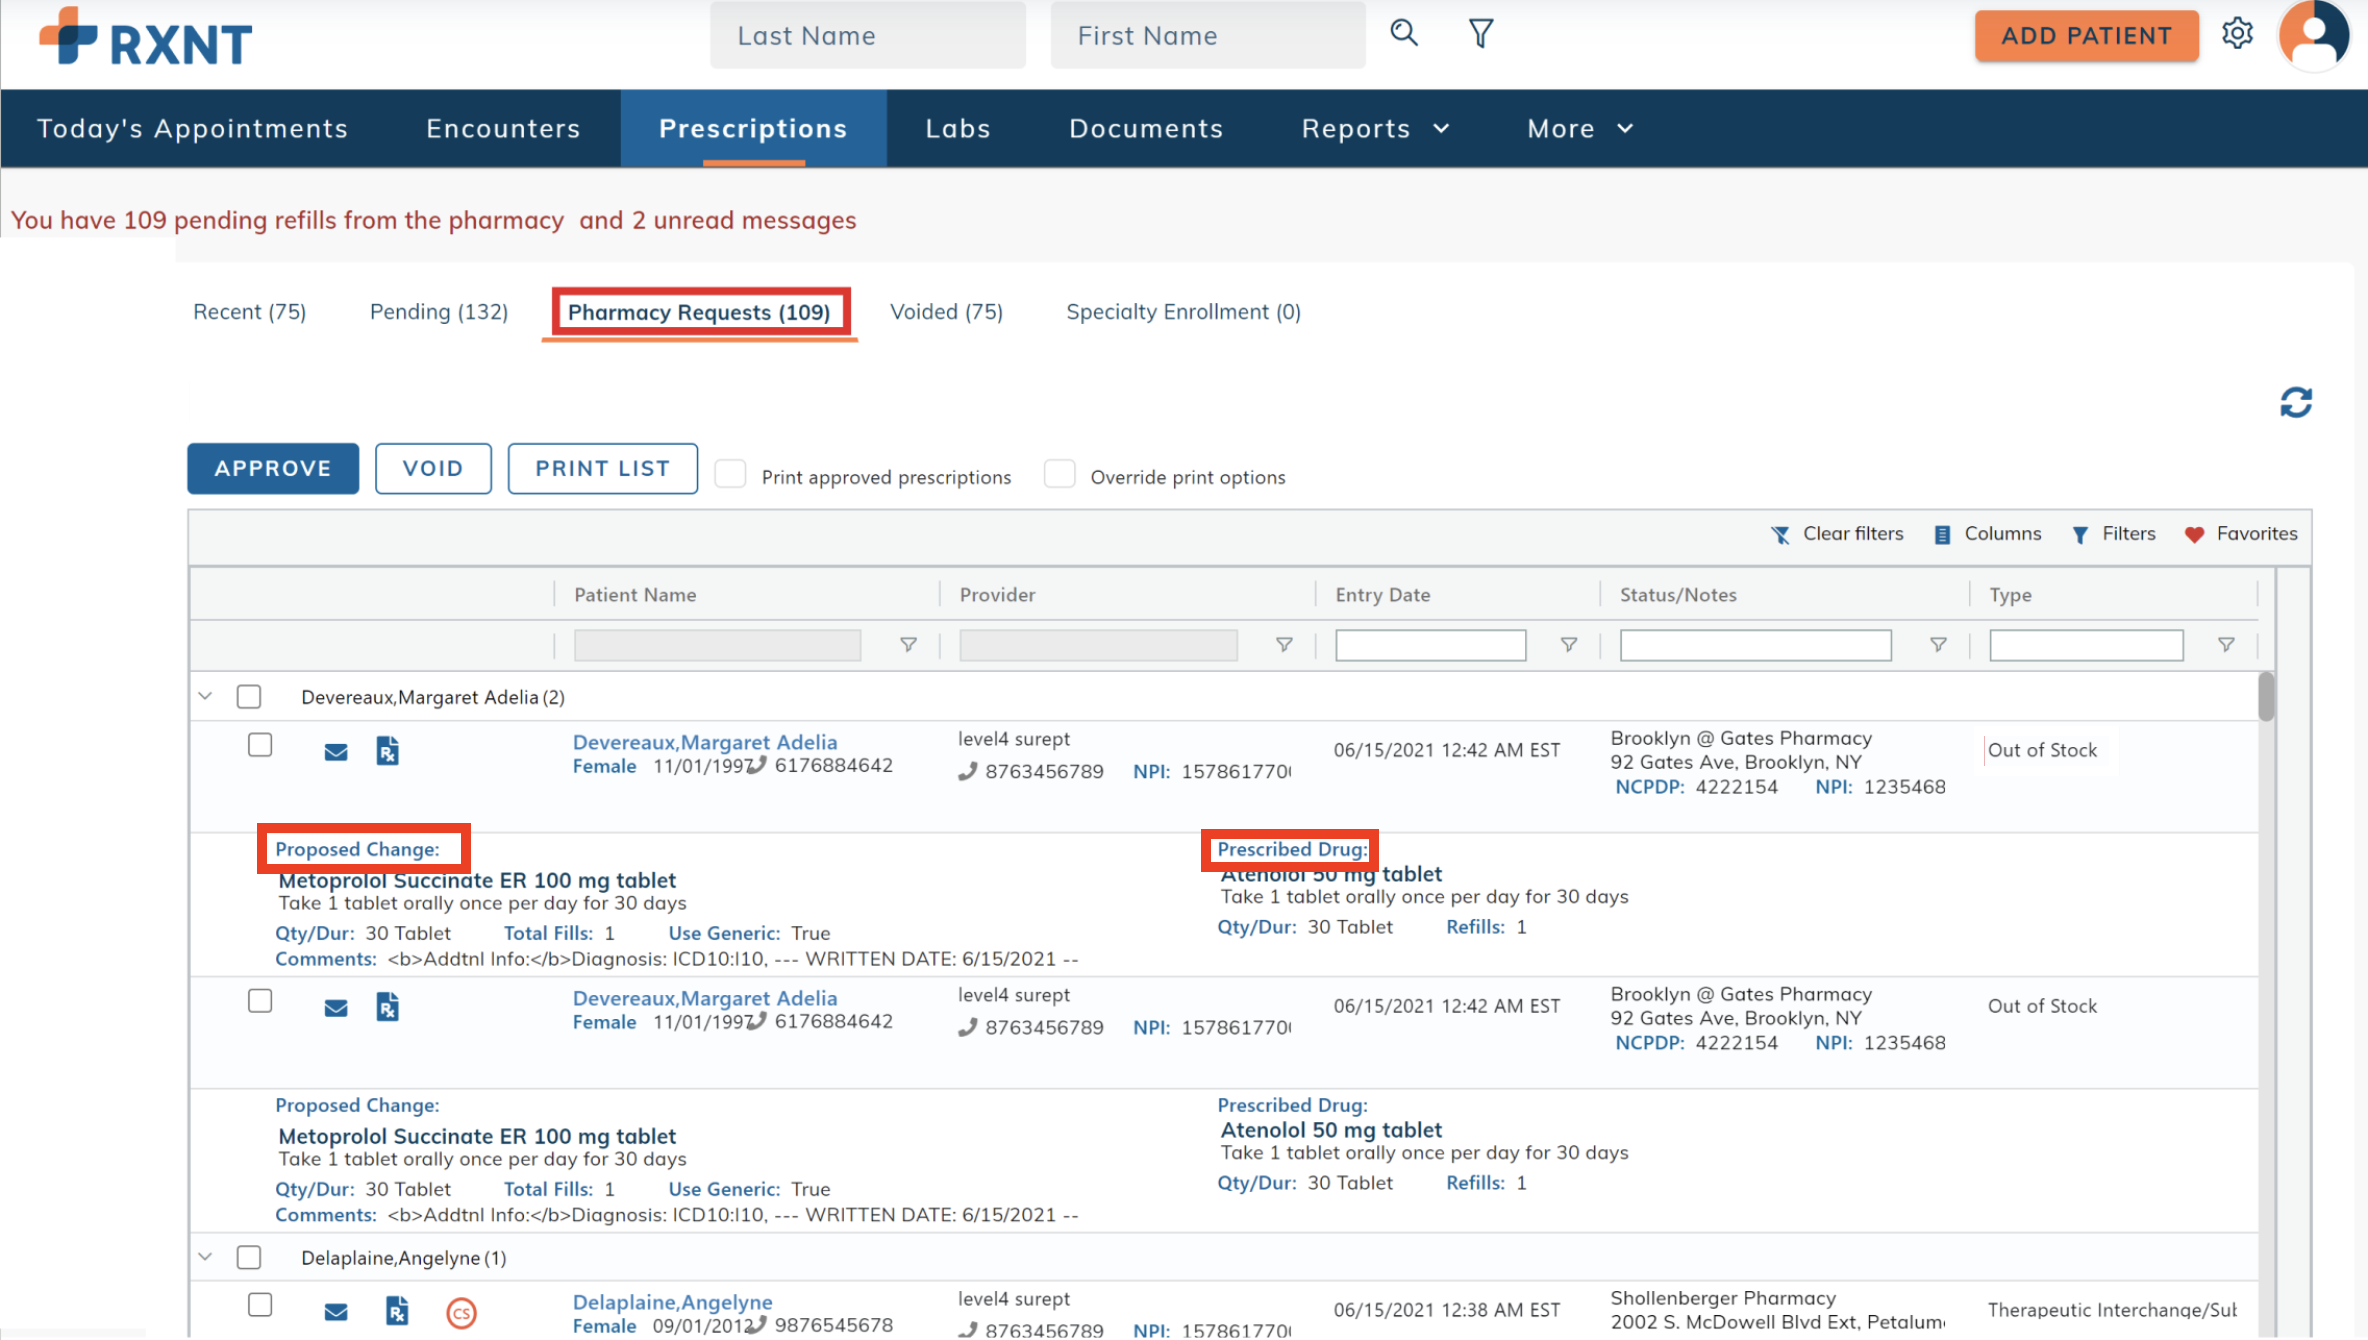
Task: Open the Status/Notes column filter funnel
Action: coord(1938,645)
